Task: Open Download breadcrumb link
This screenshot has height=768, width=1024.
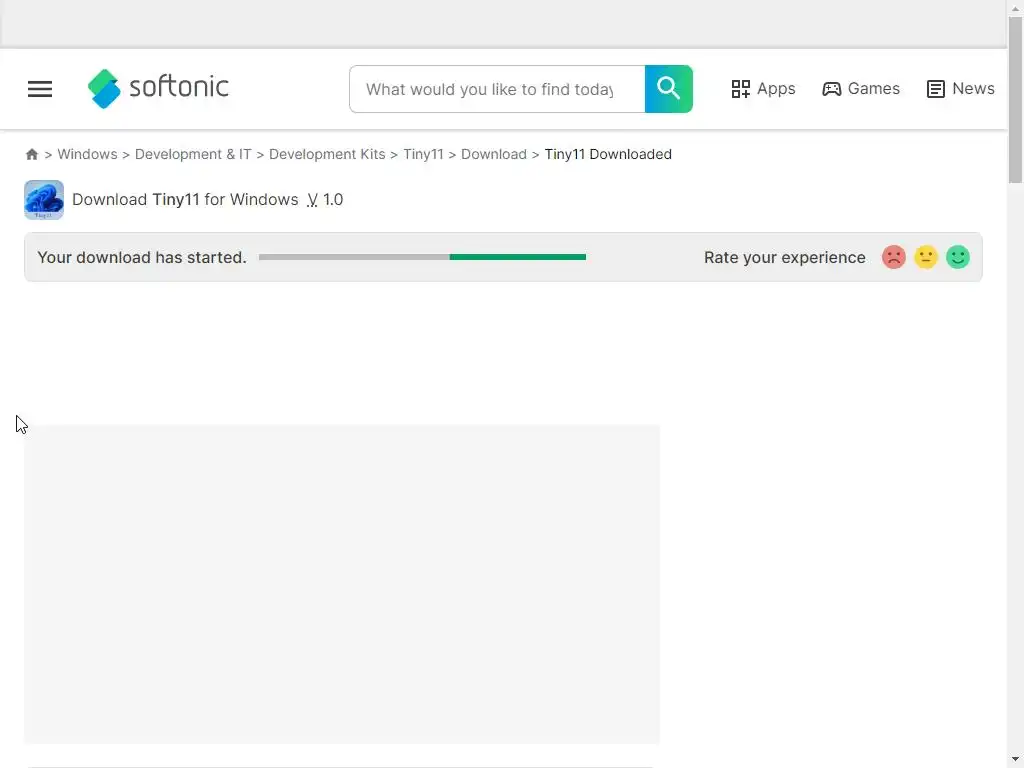Action: click(x=494, y=154)
